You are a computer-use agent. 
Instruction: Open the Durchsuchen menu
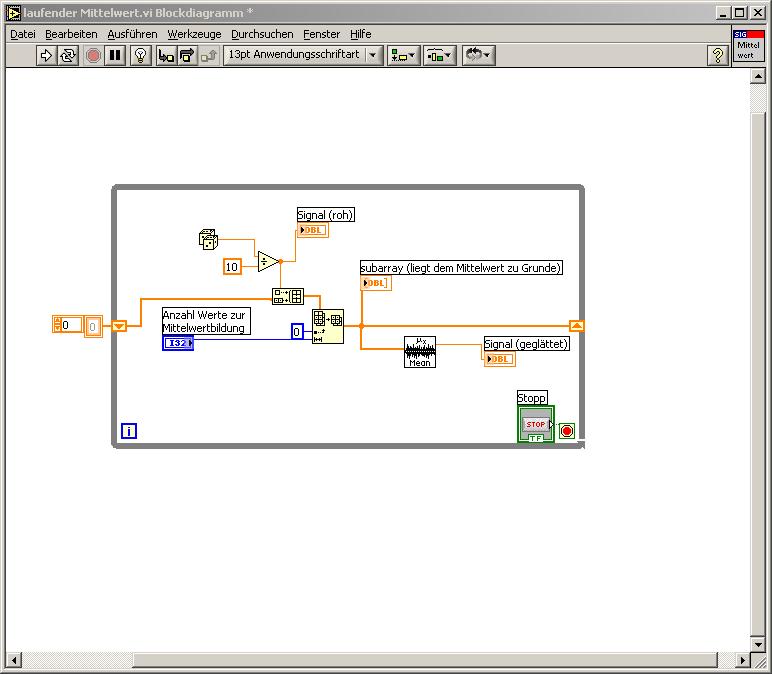coord(262,34)
